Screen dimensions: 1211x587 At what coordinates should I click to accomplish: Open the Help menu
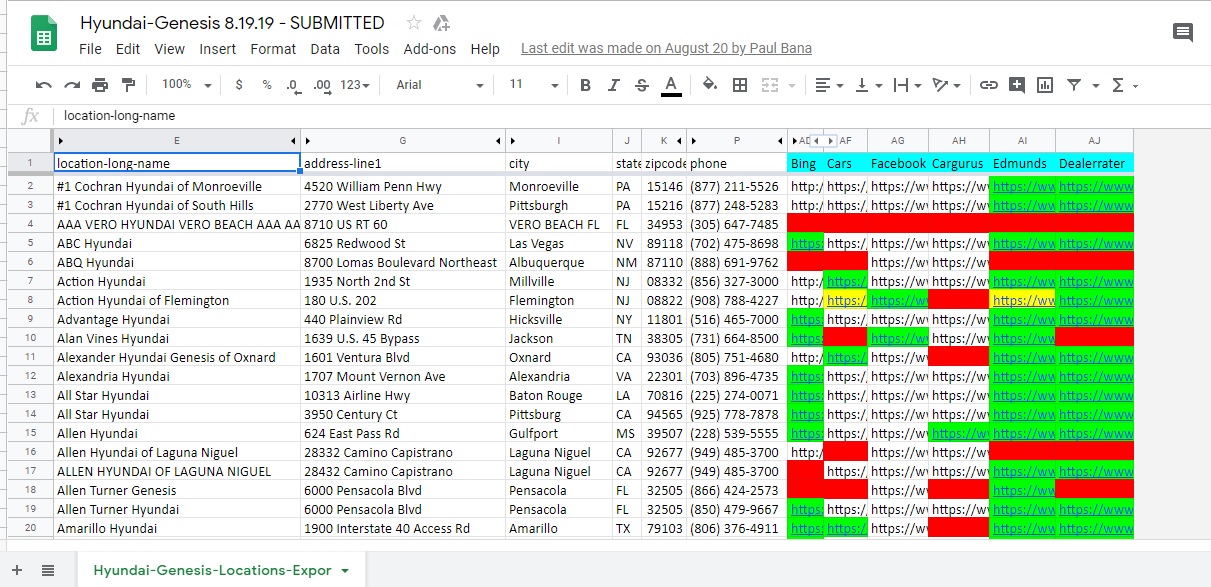[x=485, y=48]
